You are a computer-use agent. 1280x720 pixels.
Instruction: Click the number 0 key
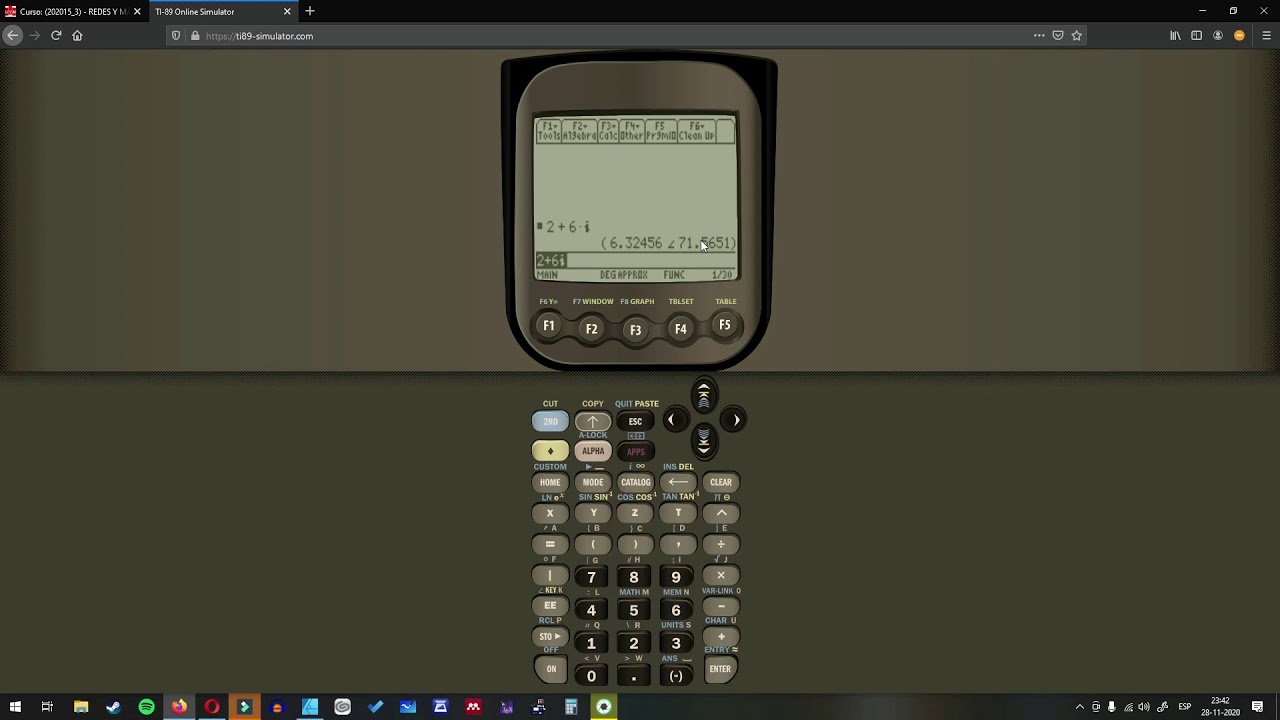tap(591, 676)
